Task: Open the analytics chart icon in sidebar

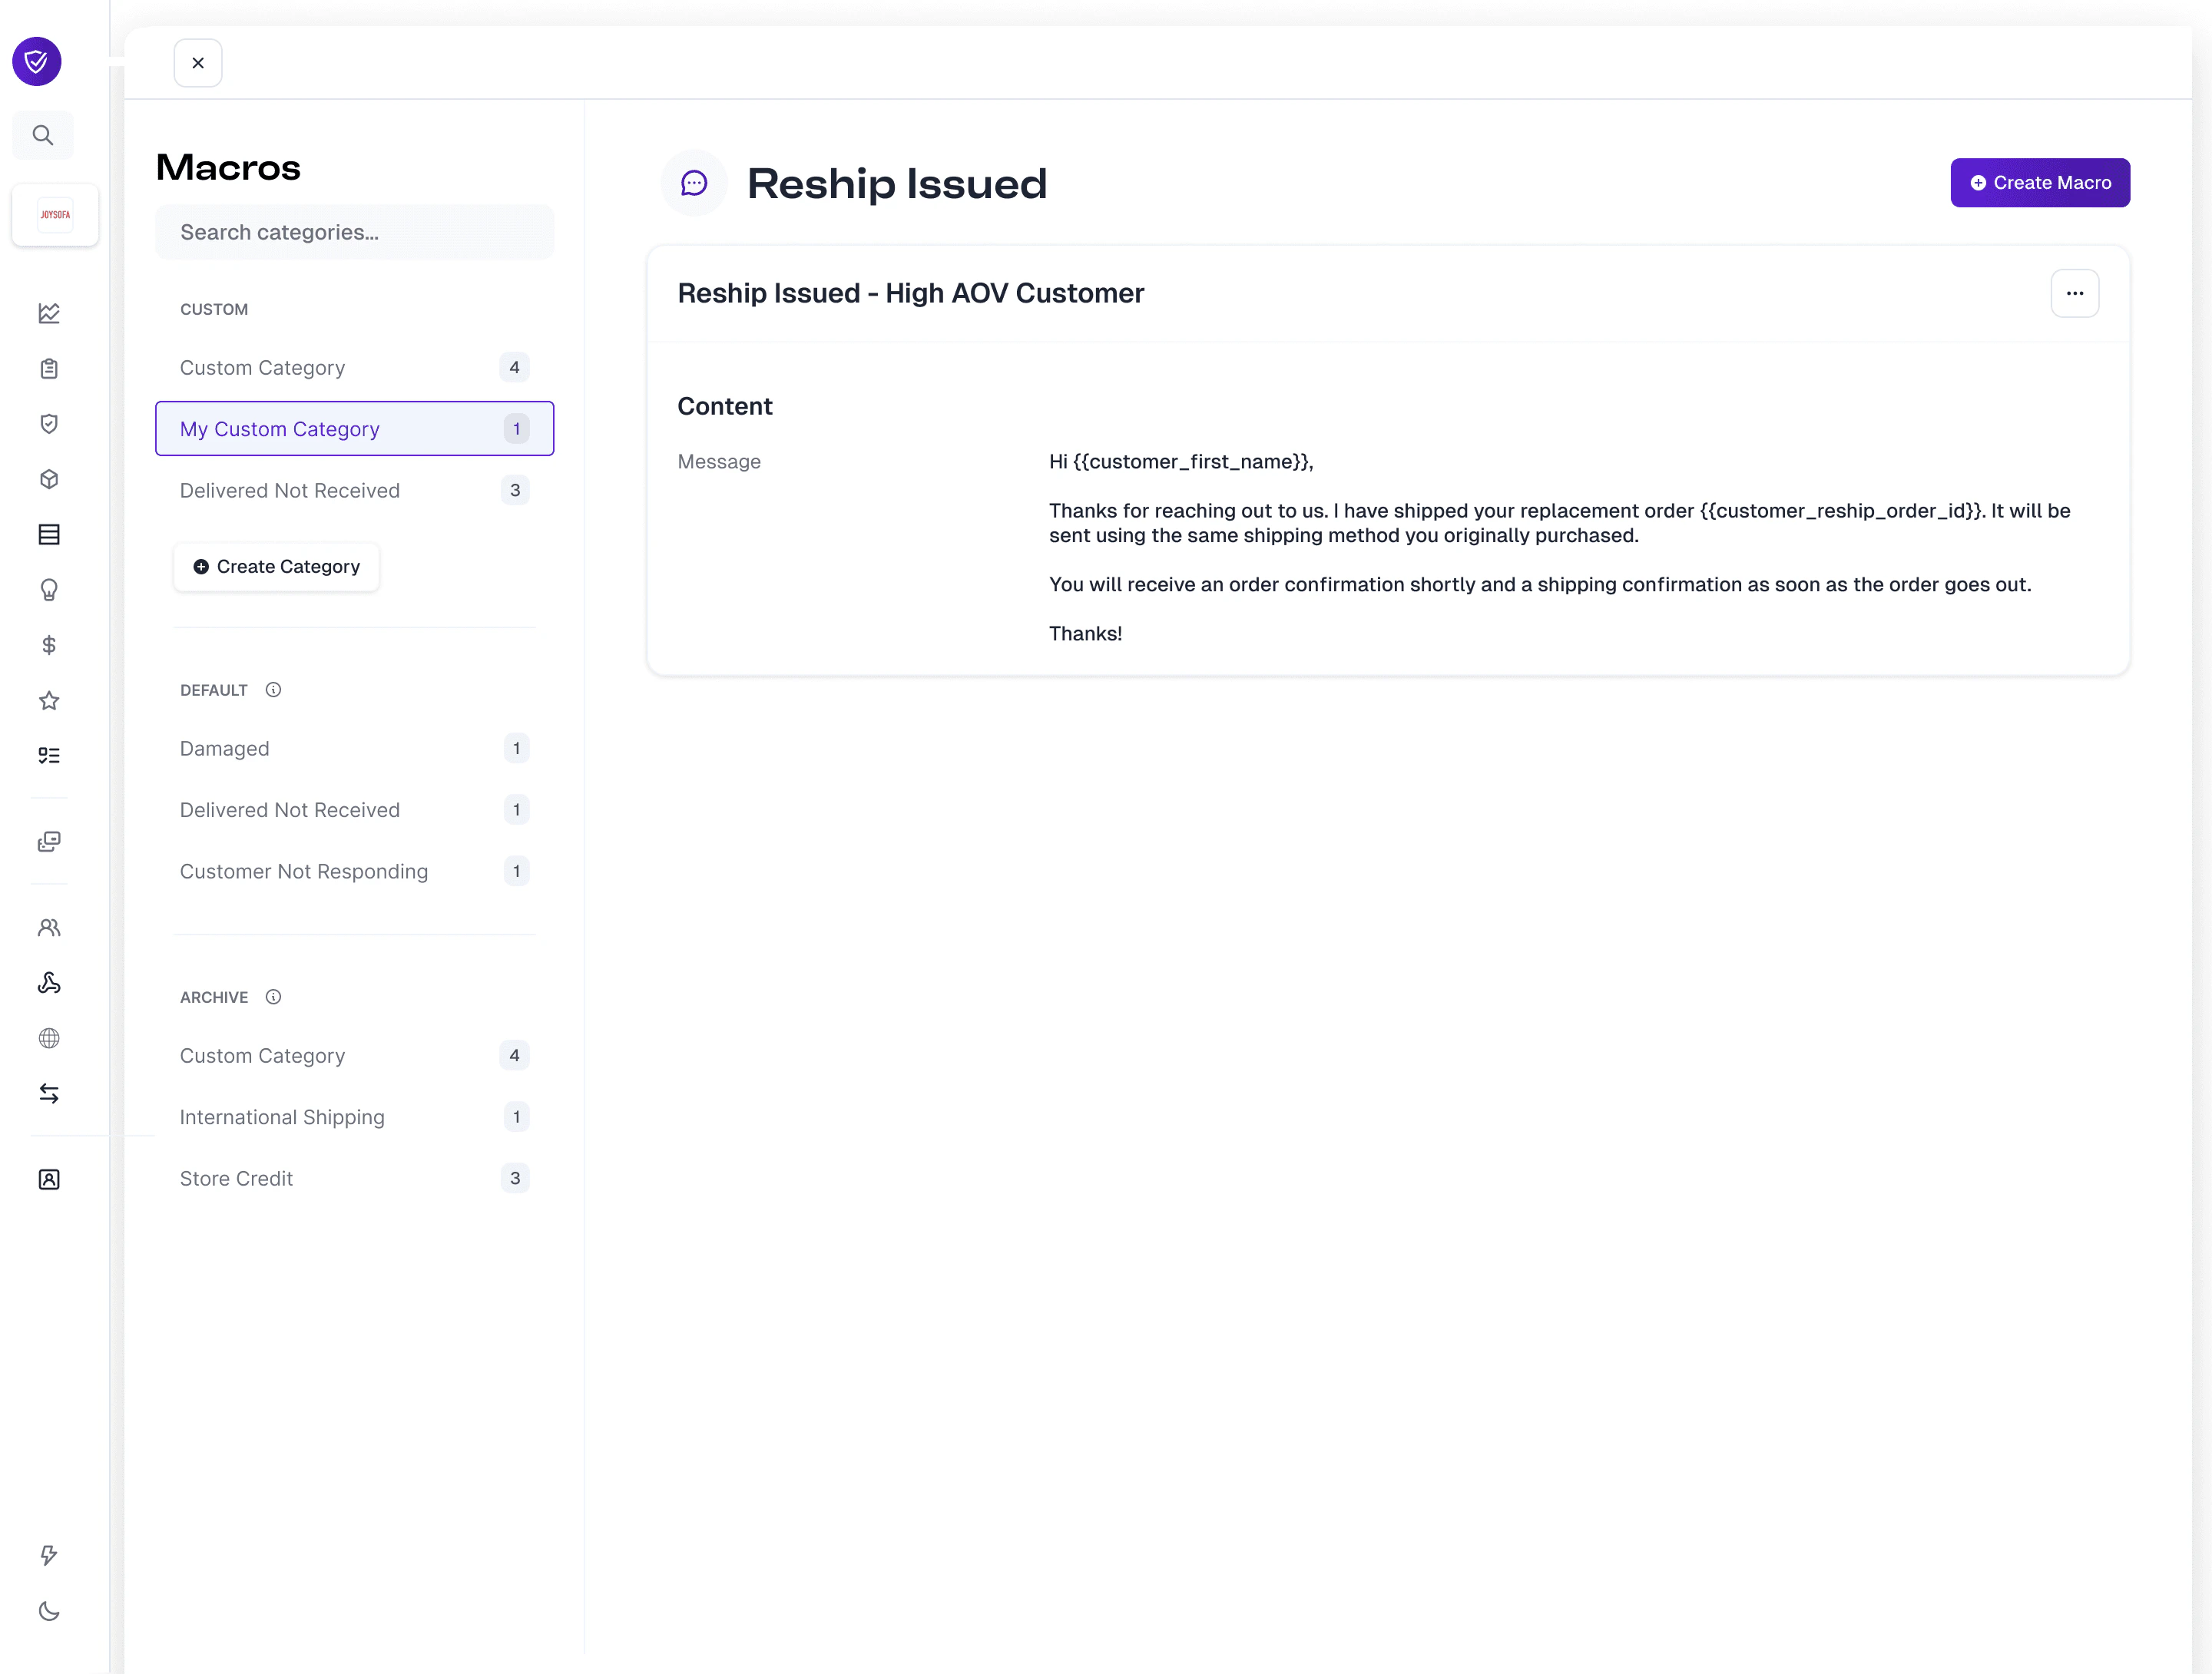Action: (x=49, y=313)
